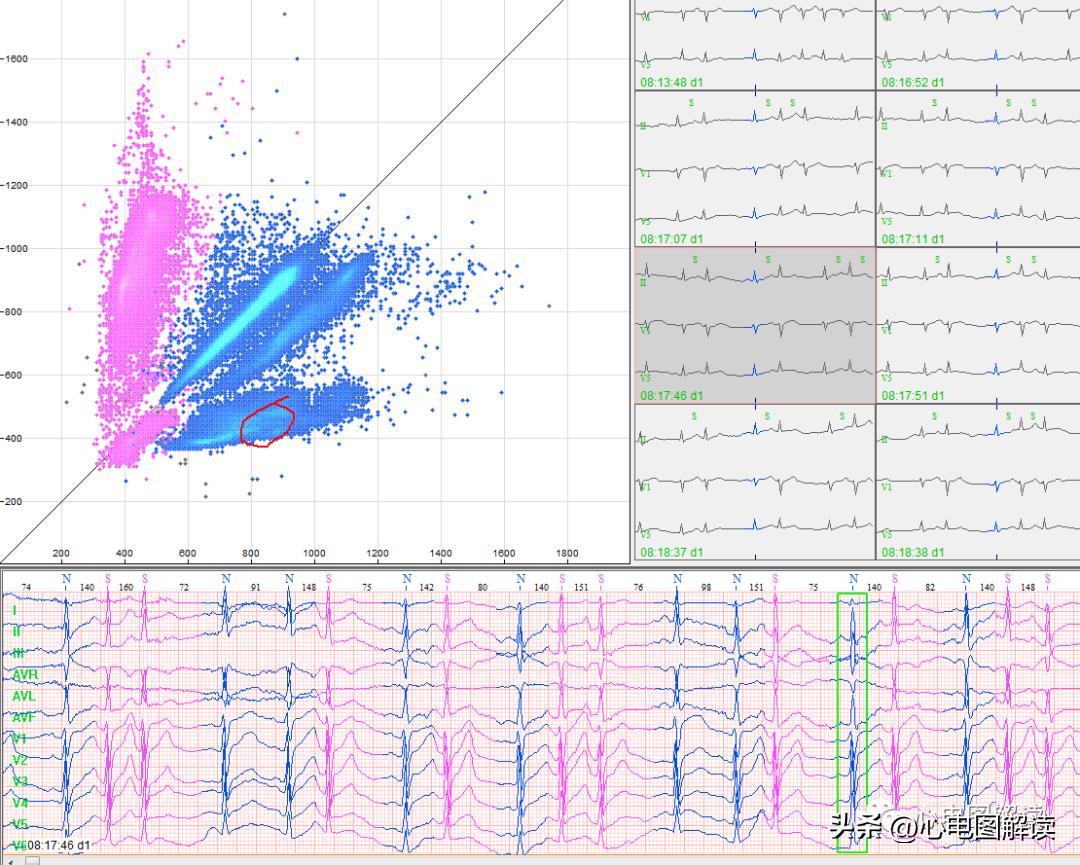
Task: Click the S beat label before 160
Action: [107, 579]
